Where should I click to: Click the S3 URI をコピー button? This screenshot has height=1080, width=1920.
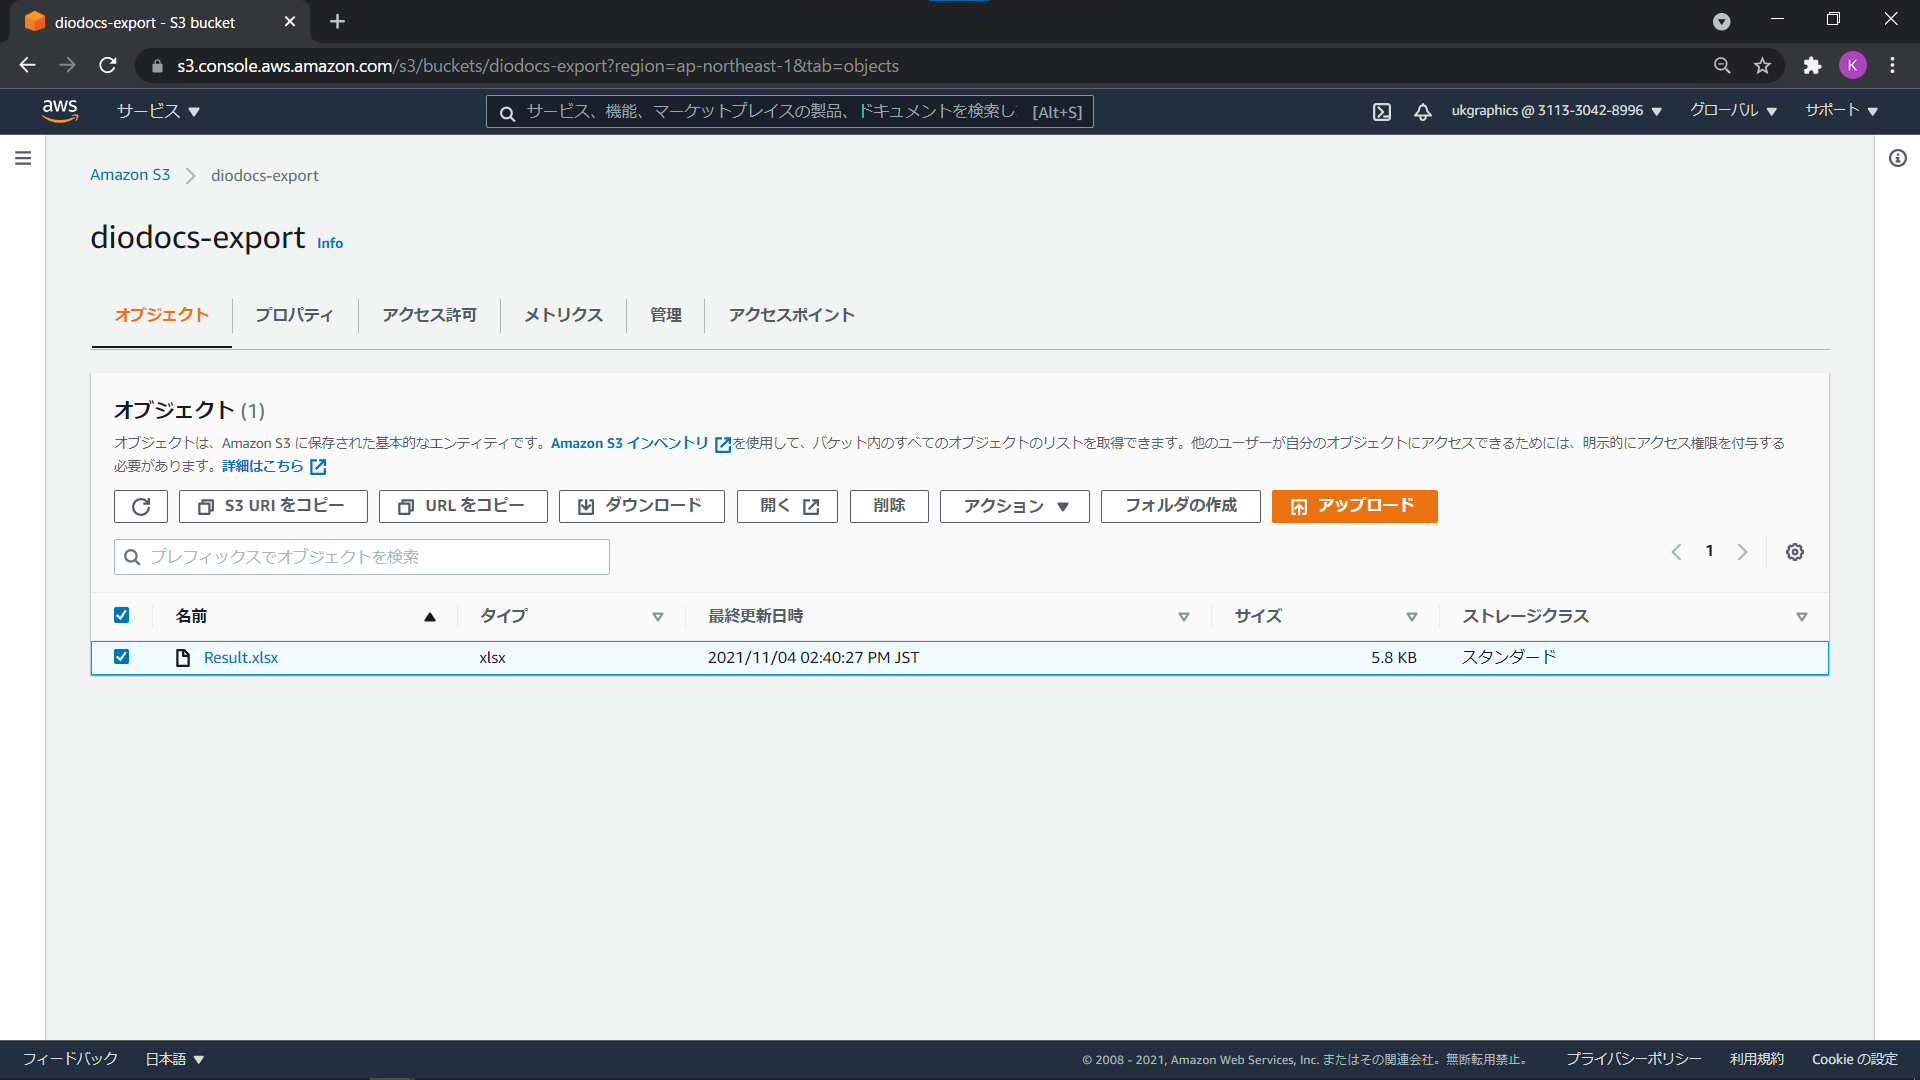pyautogui.click(x=273, y=506)
